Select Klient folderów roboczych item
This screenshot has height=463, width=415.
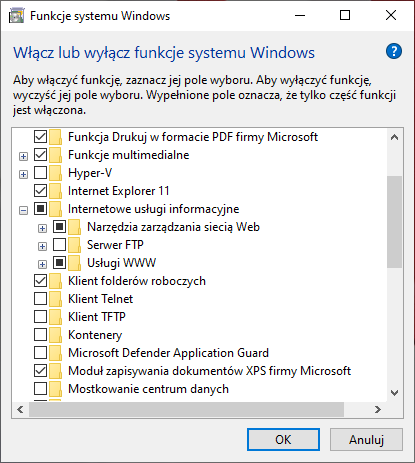click(137, 281)
